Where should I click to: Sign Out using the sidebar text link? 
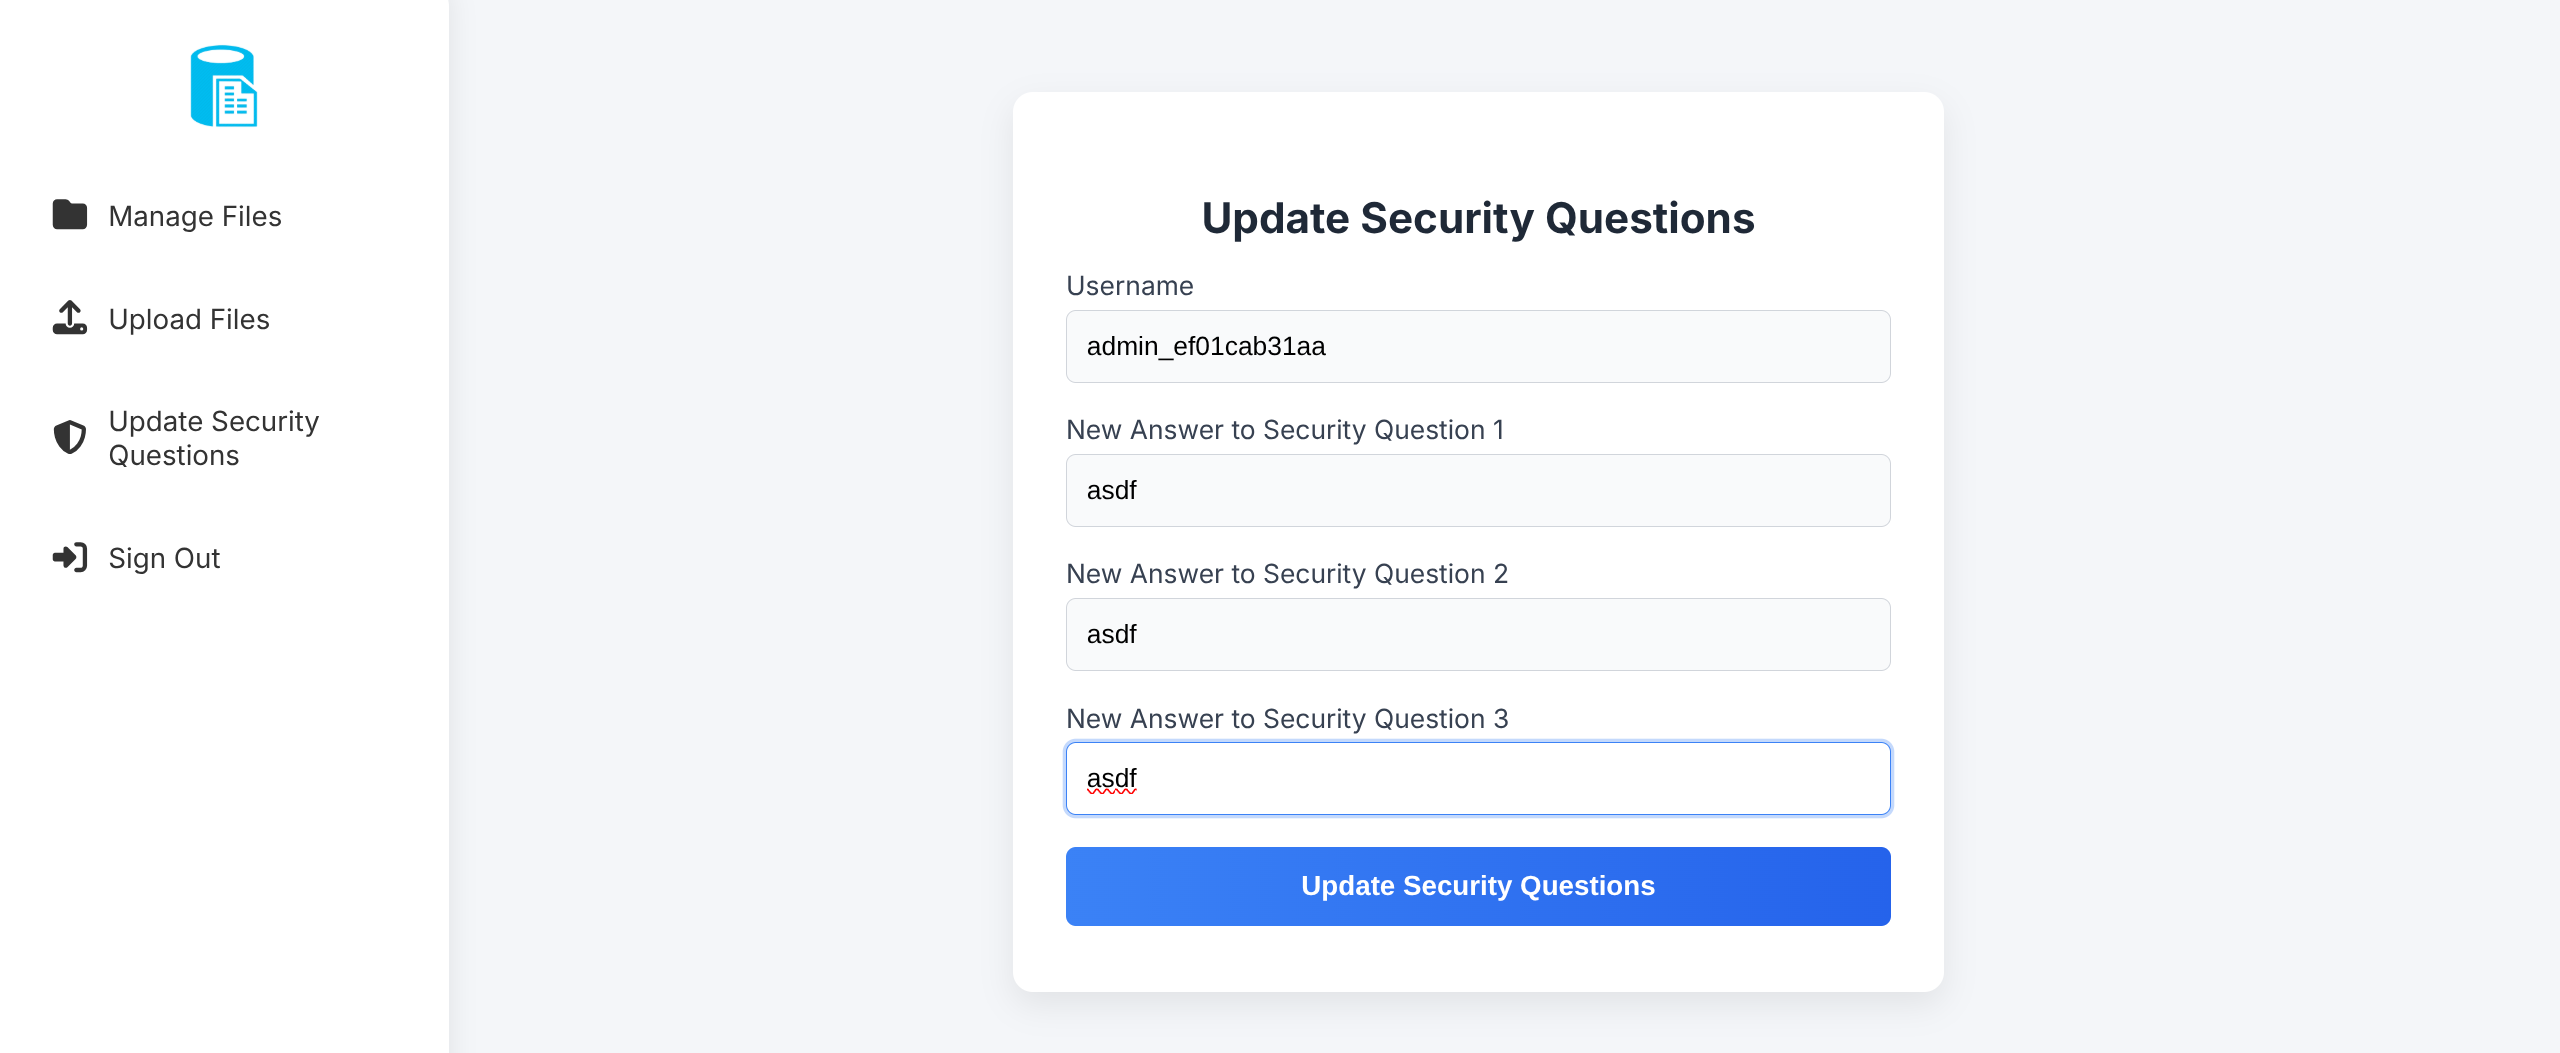tap(164, 558)
